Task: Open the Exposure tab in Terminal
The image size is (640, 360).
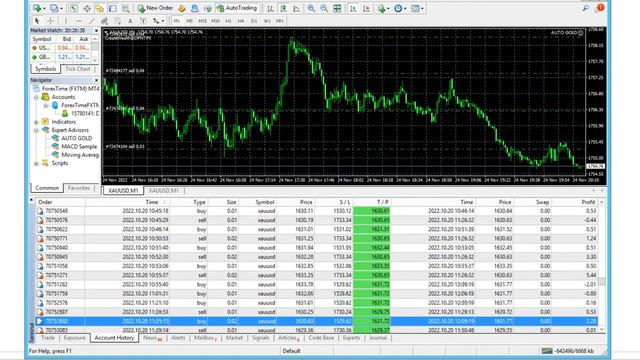Action: 75,338
